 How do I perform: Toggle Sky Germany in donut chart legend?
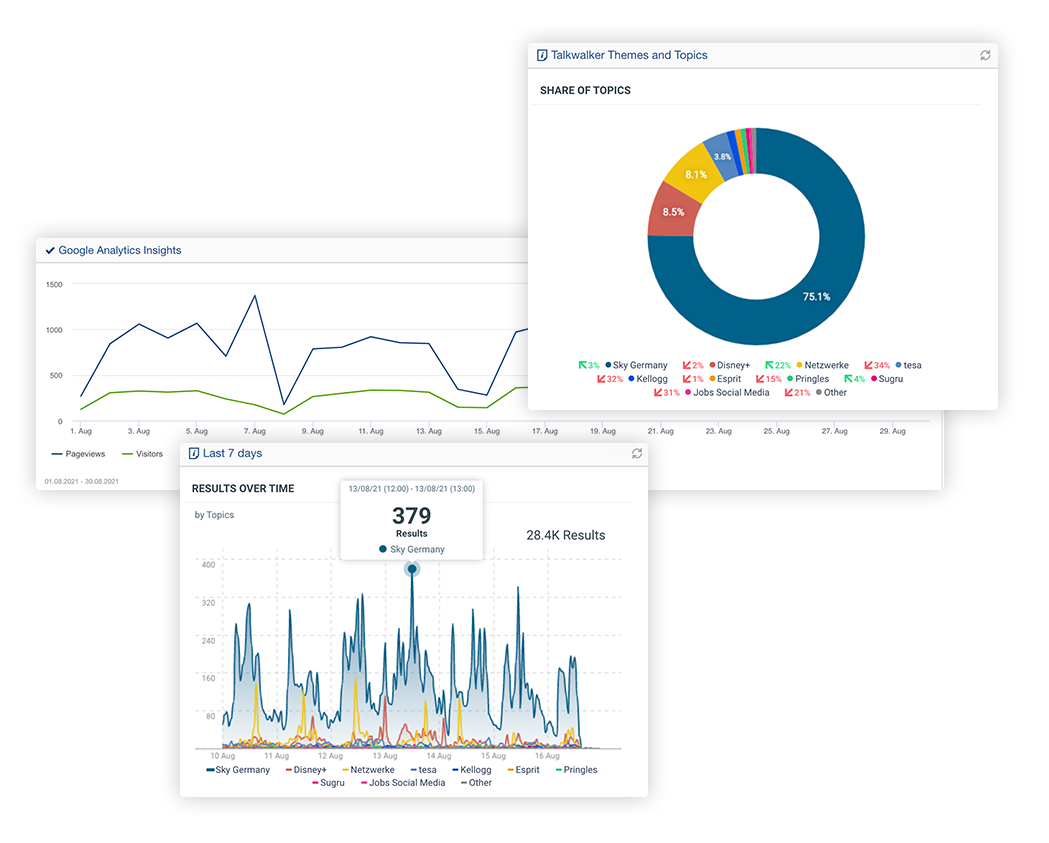click(636, 365)
